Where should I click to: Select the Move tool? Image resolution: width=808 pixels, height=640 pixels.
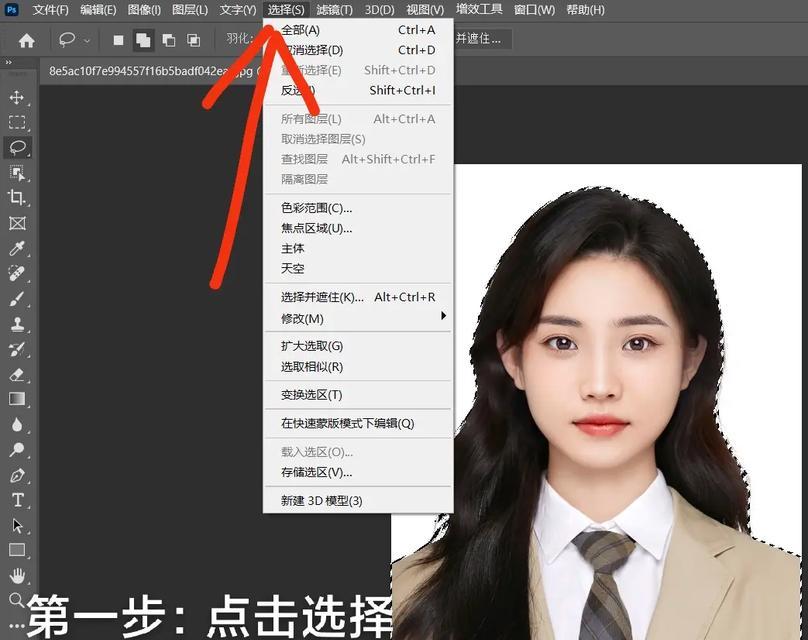tap(18, 97)
